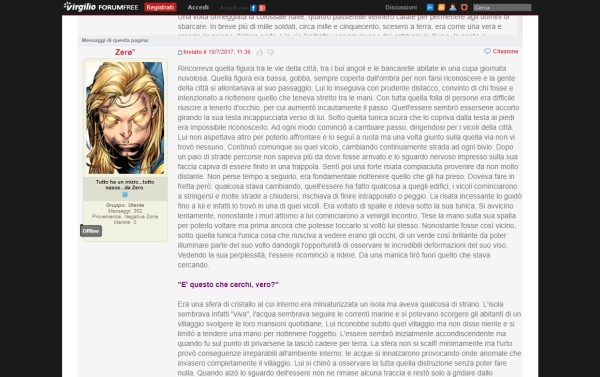Select the text 'Mantra: 0'
This screenshot has width=600, height=377.
pos(125,222)
